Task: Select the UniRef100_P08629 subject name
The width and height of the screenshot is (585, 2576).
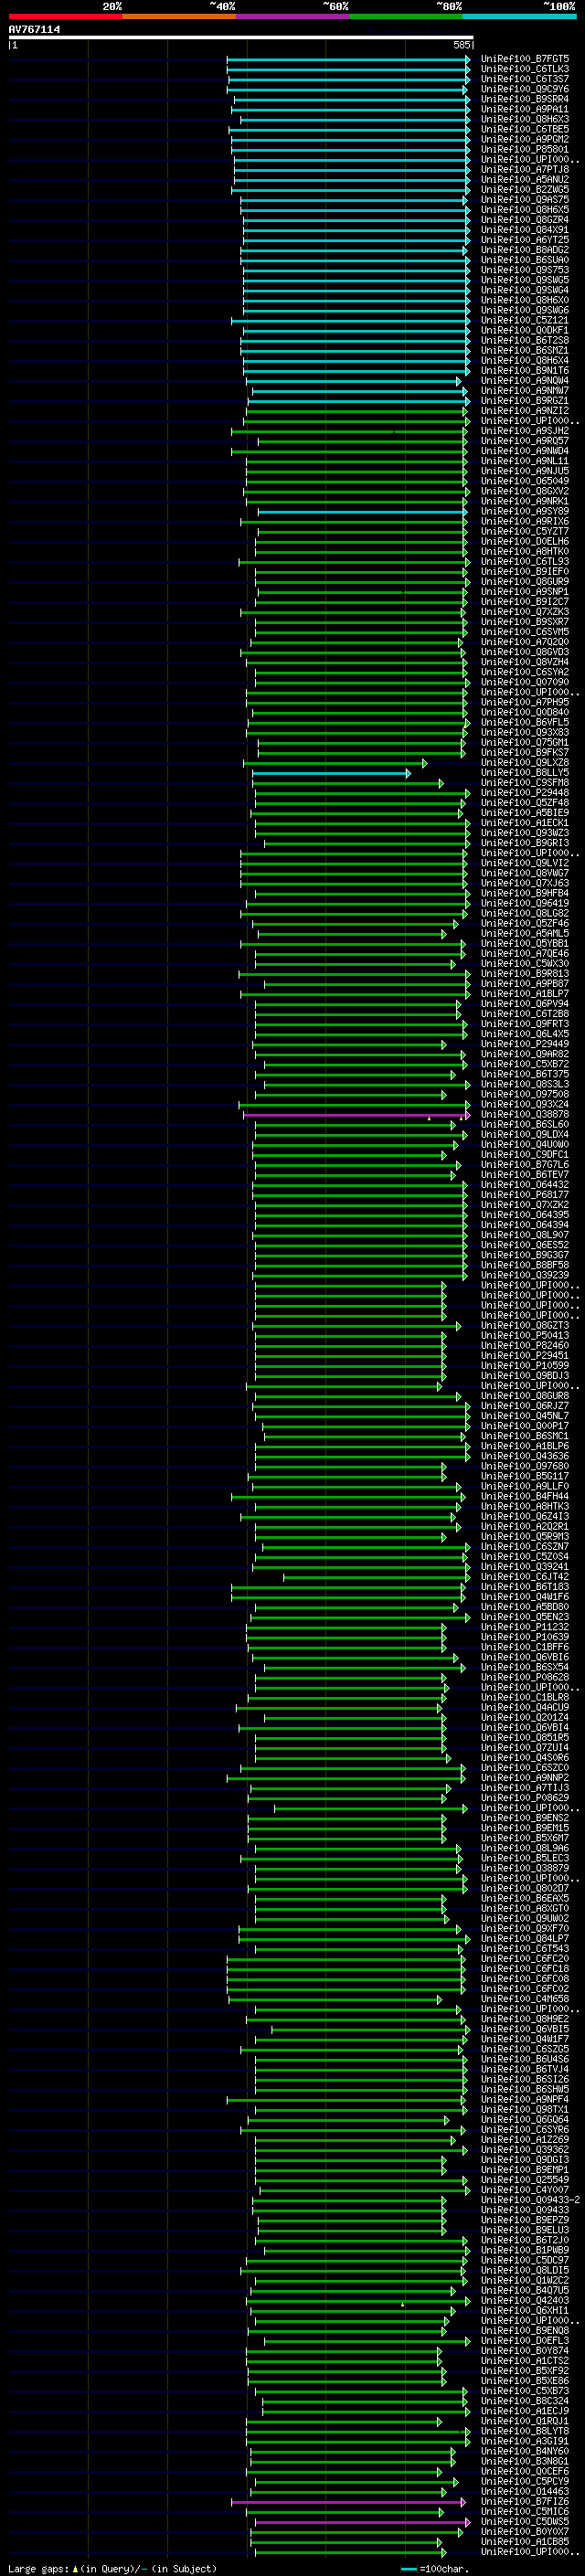Action: click(525, 1798)
